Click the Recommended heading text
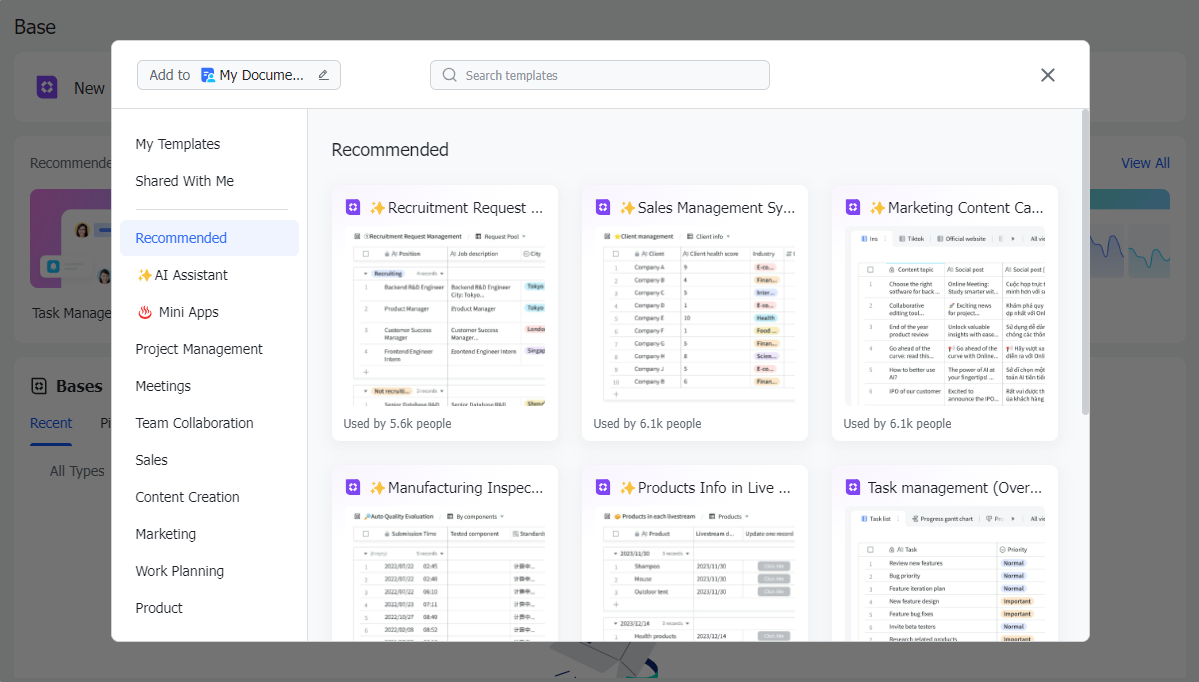Image resolution: width=1199 pixels, height=682 pixels. [x=390, y=150]
